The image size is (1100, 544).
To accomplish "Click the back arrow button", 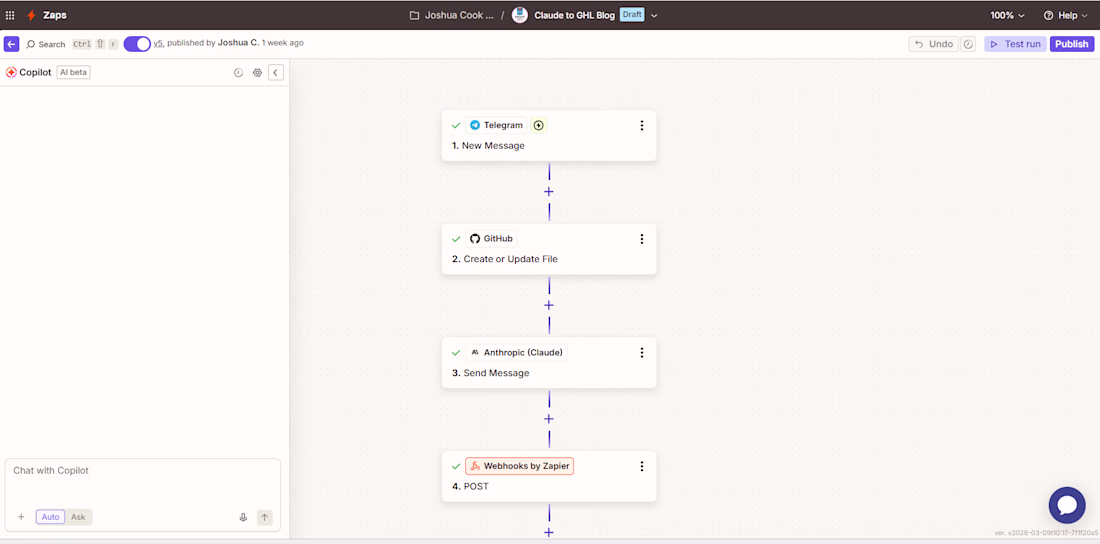I will pyautogui.click(x=11, y=44).
